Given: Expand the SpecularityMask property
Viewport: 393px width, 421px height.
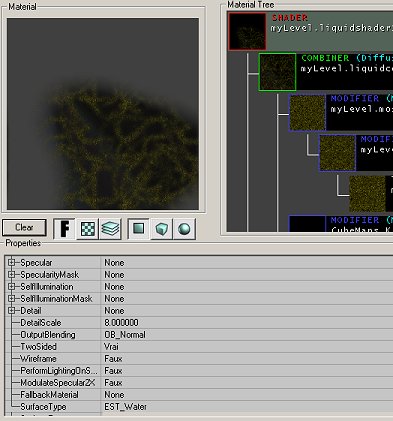Looking at the screenshot, I should [x=12, y=275].
